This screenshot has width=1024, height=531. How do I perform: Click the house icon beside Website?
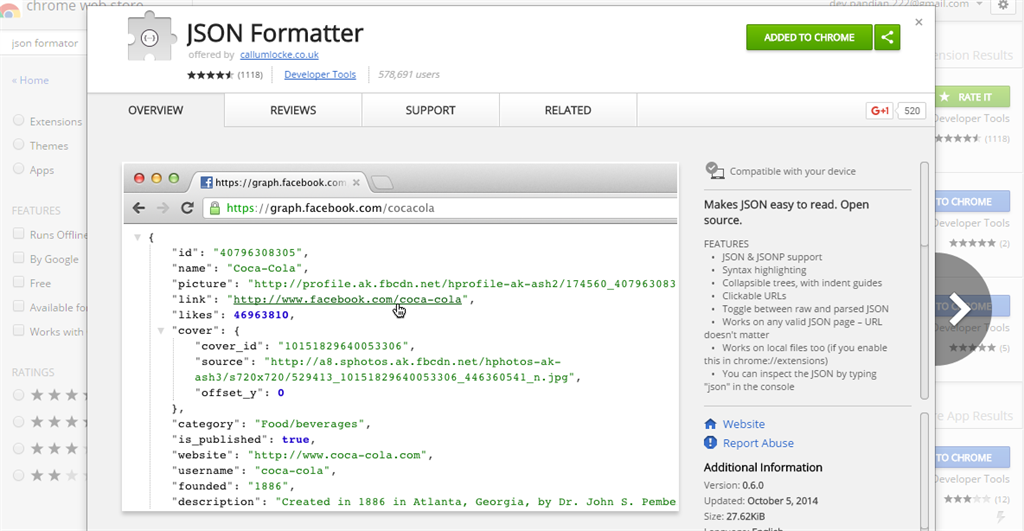pos(710,424)
